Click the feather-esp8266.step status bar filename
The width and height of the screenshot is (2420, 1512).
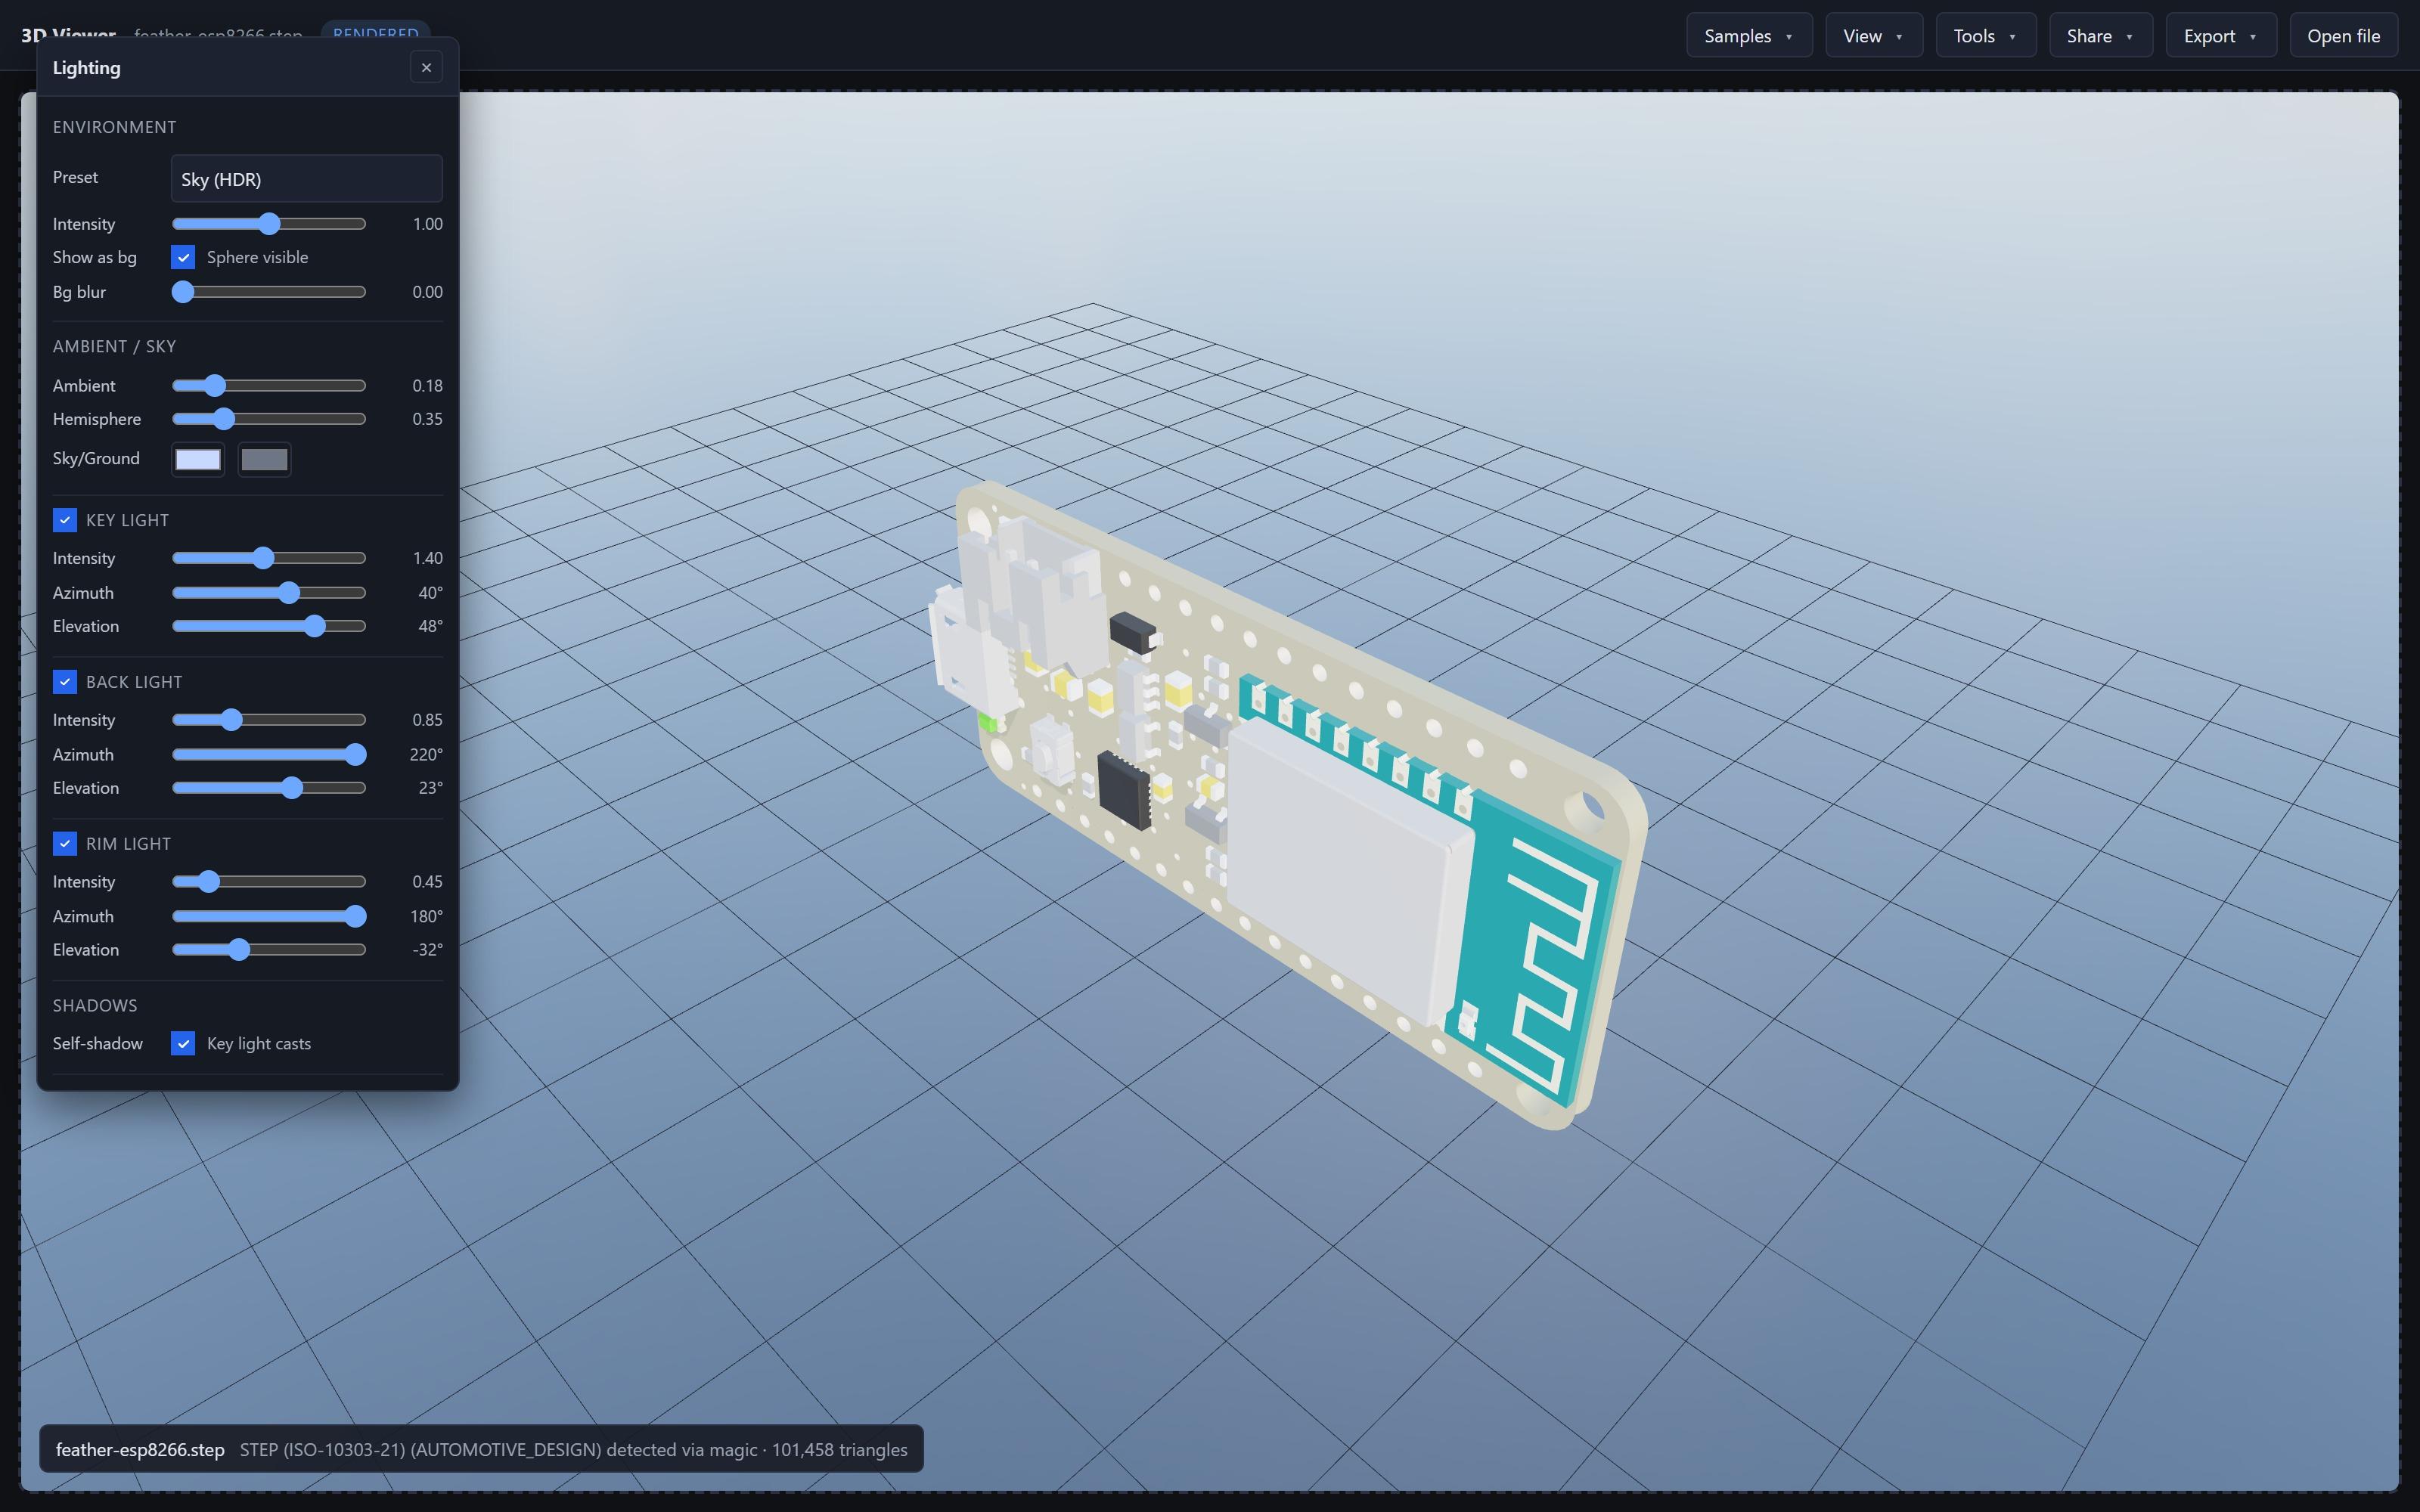point(140,1450)
